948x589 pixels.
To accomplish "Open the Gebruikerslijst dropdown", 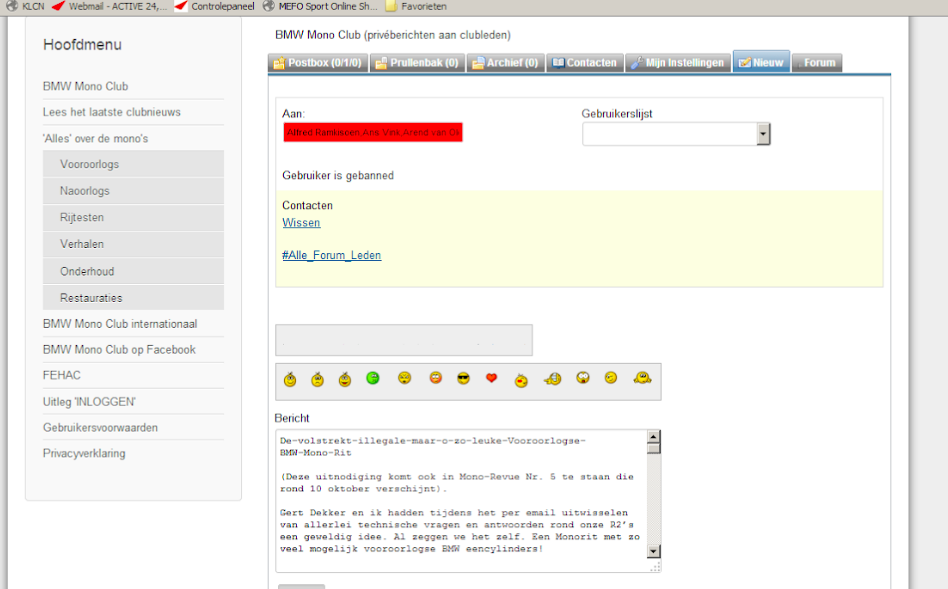I will click(676, 134).
